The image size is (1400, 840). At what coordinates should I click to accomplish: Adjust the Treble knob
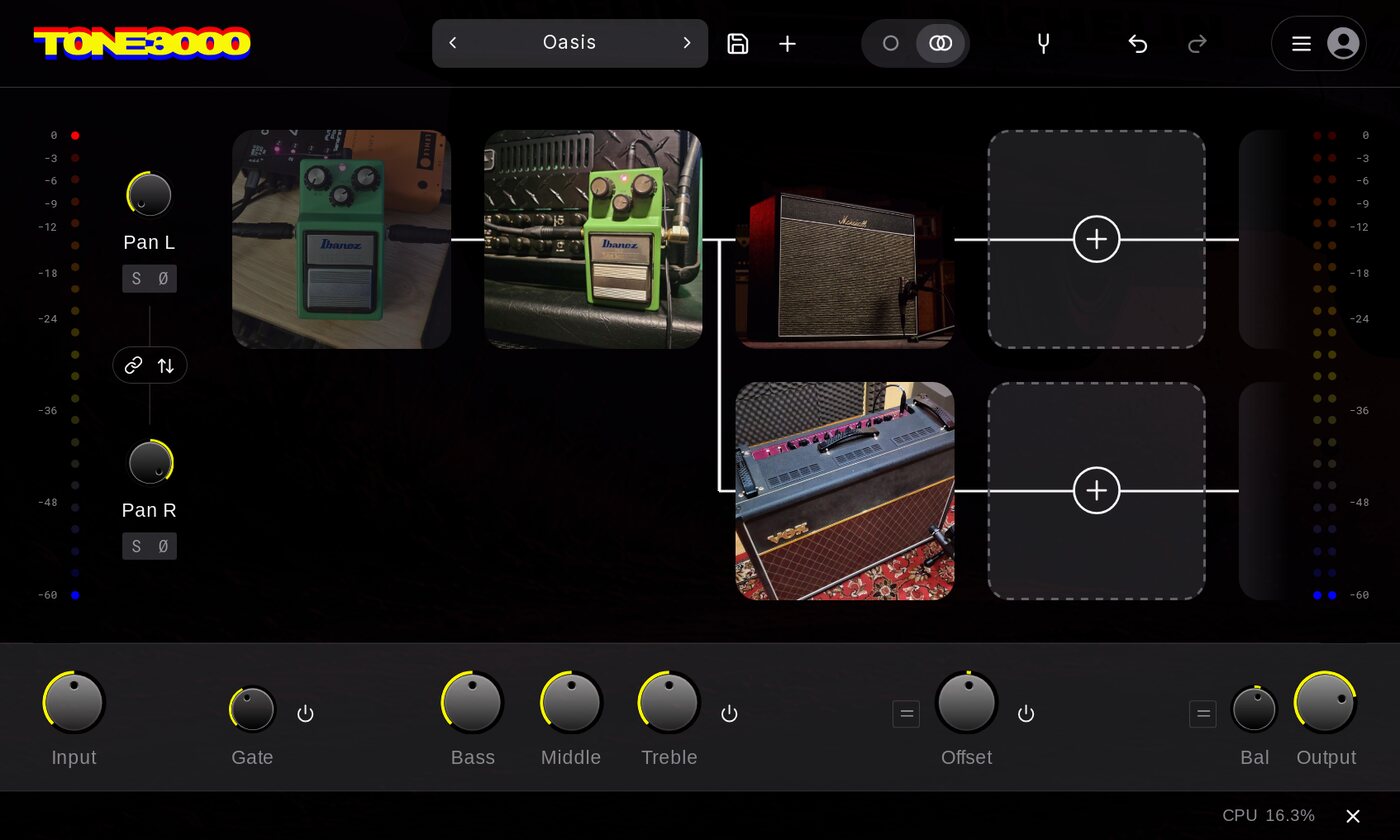point(669,702)
